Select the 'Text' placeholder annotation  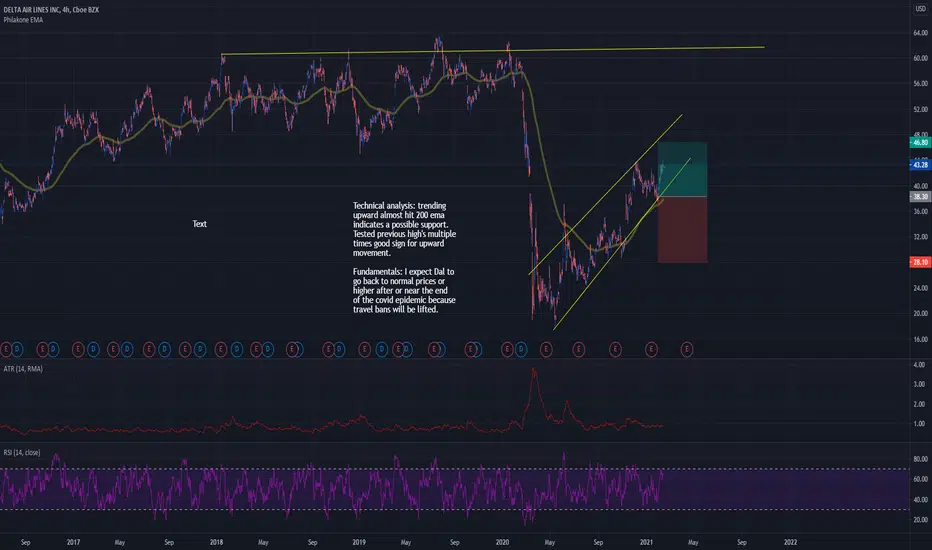(x=200, y=224)
